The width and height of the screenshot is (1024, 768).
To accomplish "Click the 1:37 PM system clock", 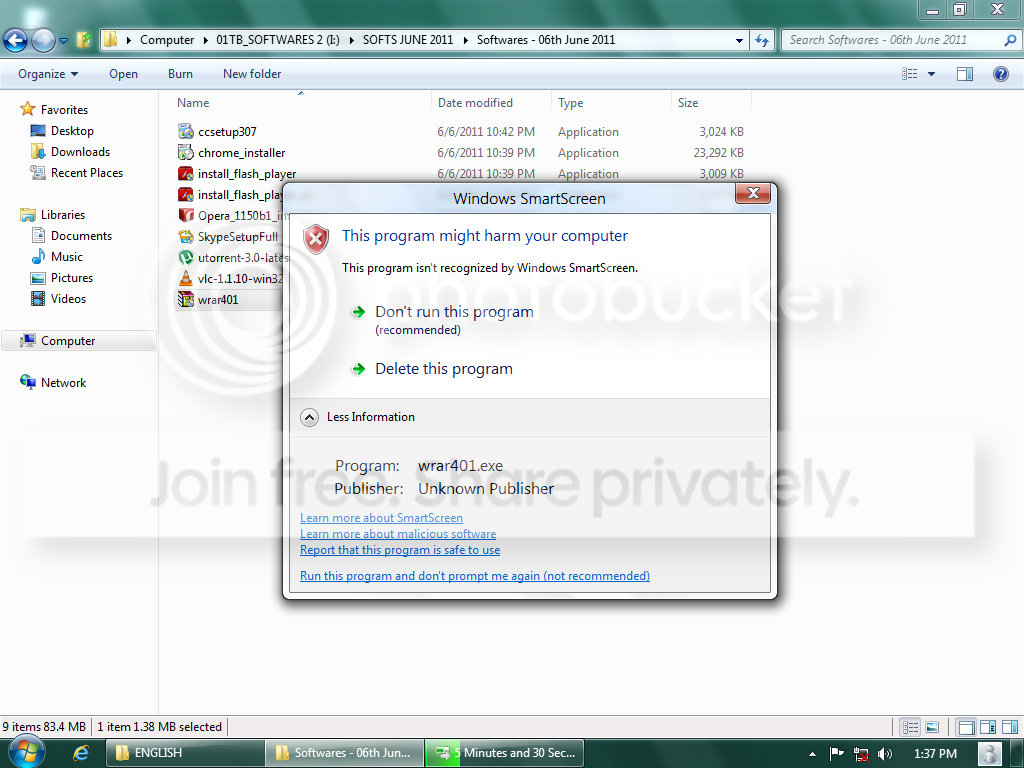I will tap(935, 754).
